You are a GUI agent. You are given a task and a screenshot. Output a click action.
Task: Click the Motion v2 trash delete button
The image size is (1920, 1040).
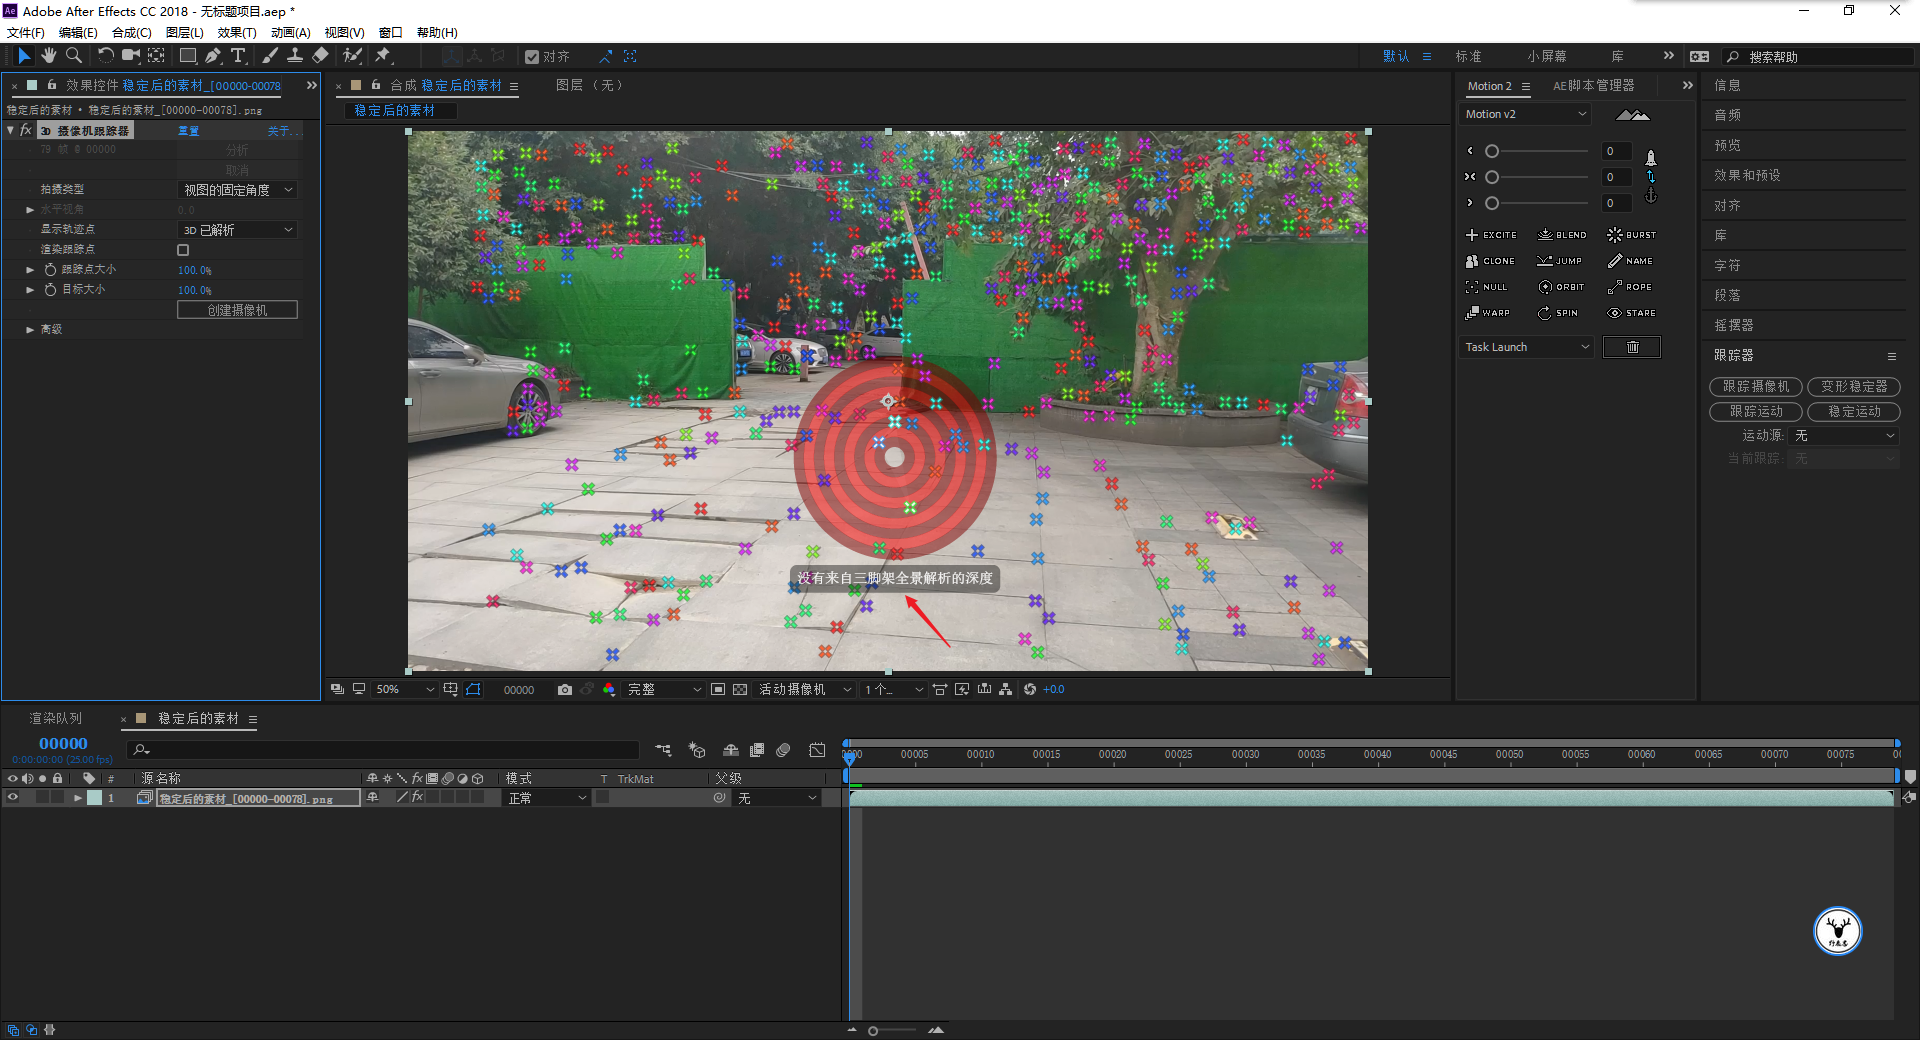coord(1632,347)
